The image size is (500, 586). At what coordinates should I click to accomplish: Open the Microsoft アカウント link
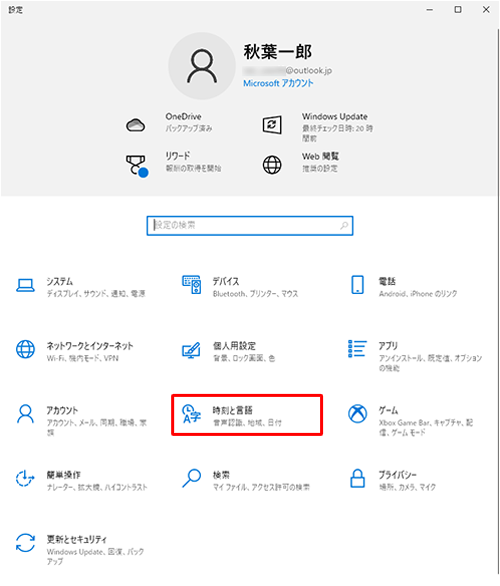[x=278, y=83]
